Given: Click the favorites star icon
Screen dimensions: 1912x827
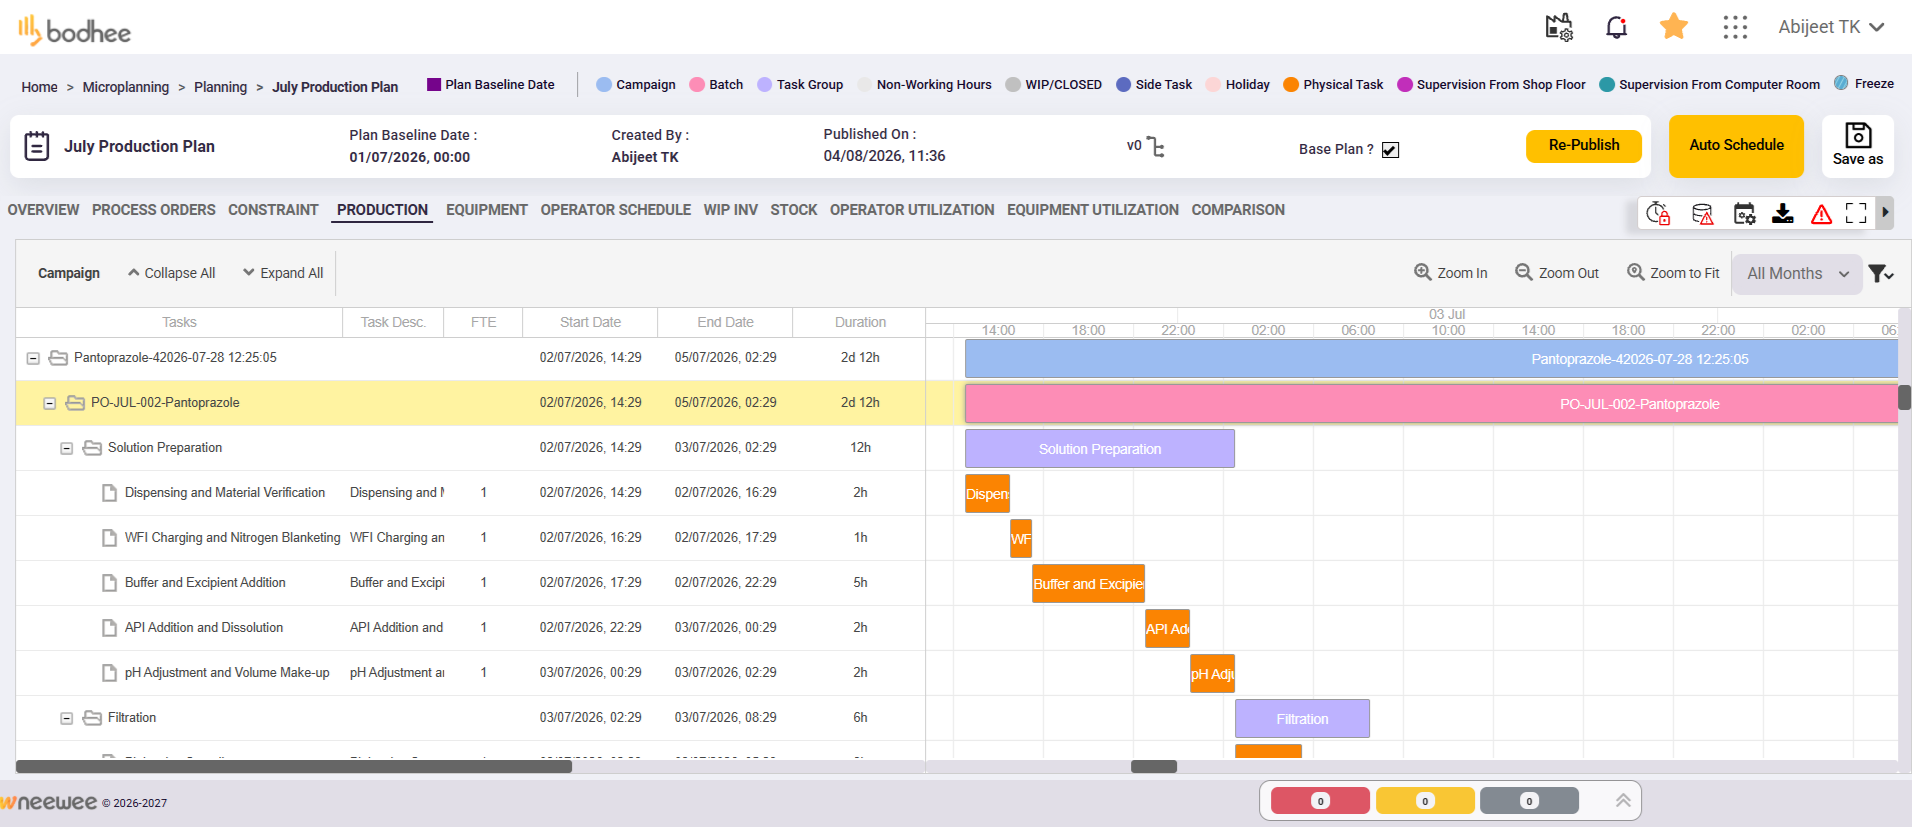Looking at the screenshot, I should [x=1674, y=26].
